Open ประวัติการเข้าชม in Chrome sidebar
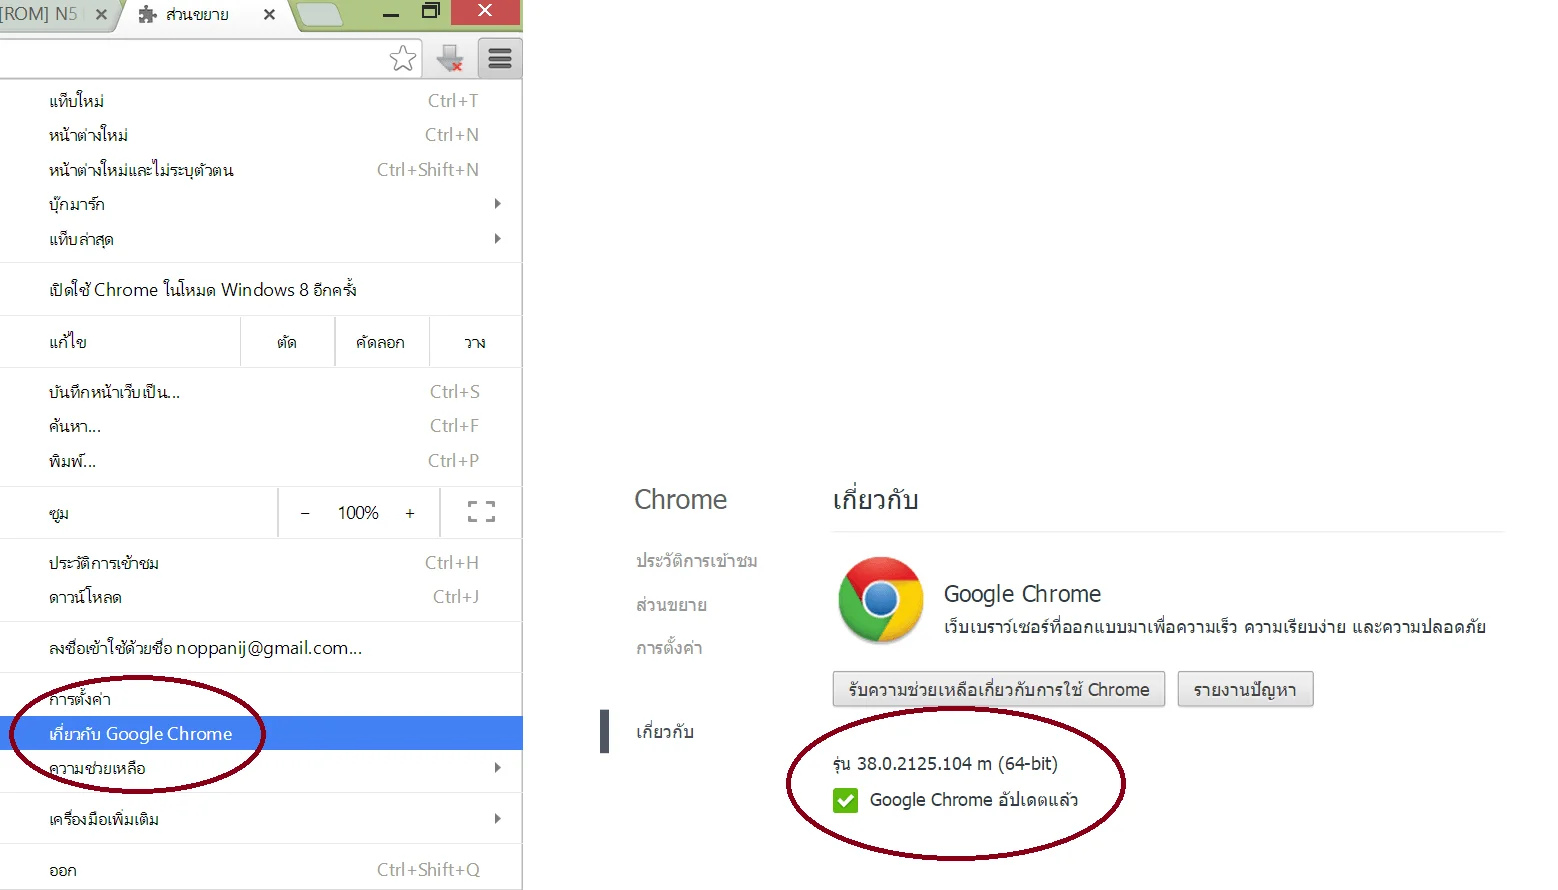Viewport: 1558px width, 890px height. click(696, 561)
